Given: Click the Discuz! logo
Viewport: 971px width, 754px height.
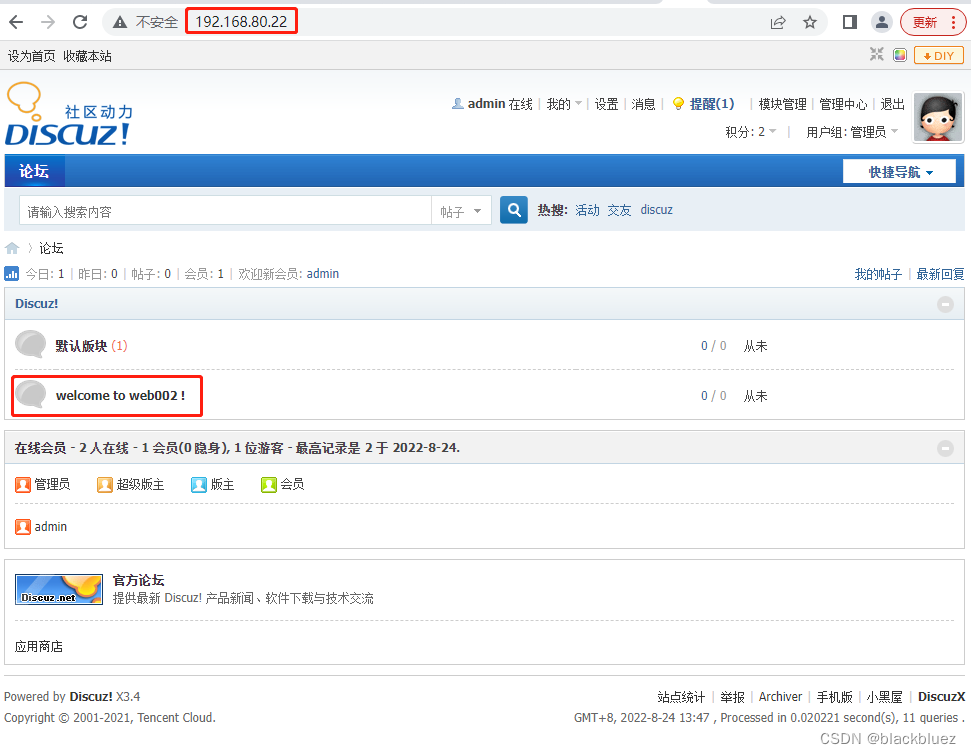Looking at the screenshot, I should click(x=69, y=115).
